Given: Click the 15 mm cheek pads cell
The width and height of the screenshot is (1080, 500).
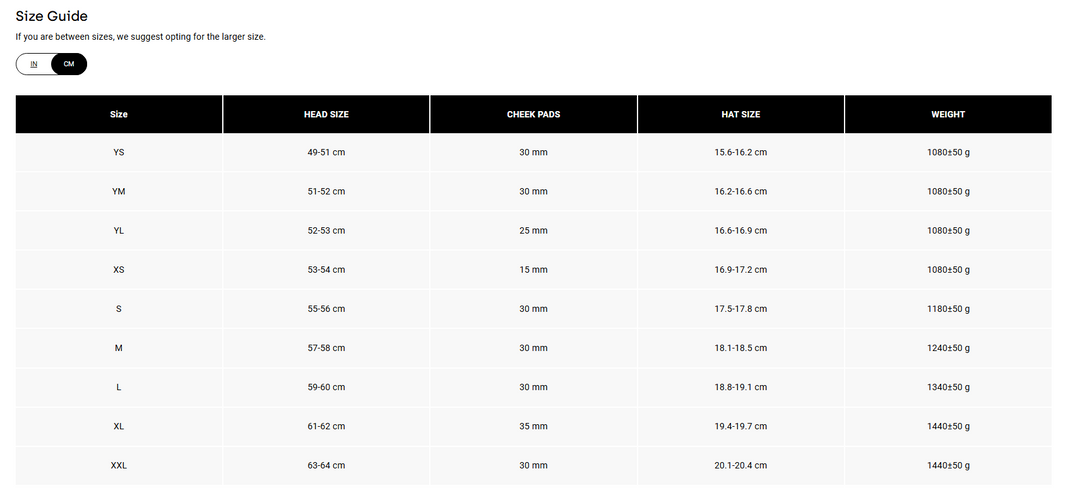Looking at the screenshot, I should (533, 270).
